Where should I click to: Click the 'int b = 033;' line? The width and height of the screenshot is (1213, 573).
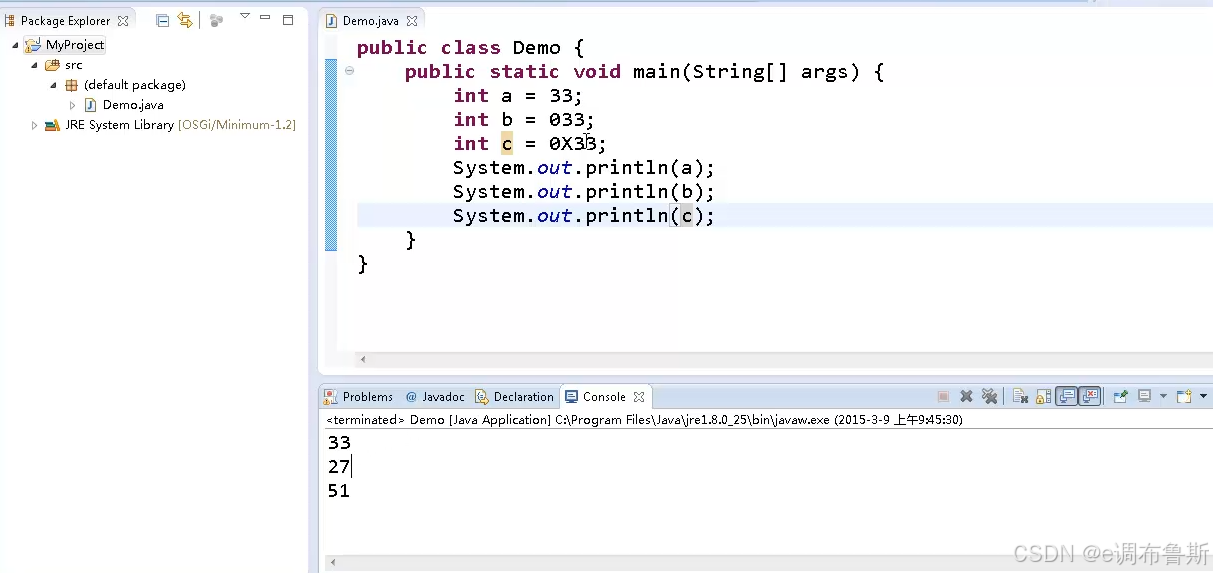pyautogui.click(x=523, y=120)
